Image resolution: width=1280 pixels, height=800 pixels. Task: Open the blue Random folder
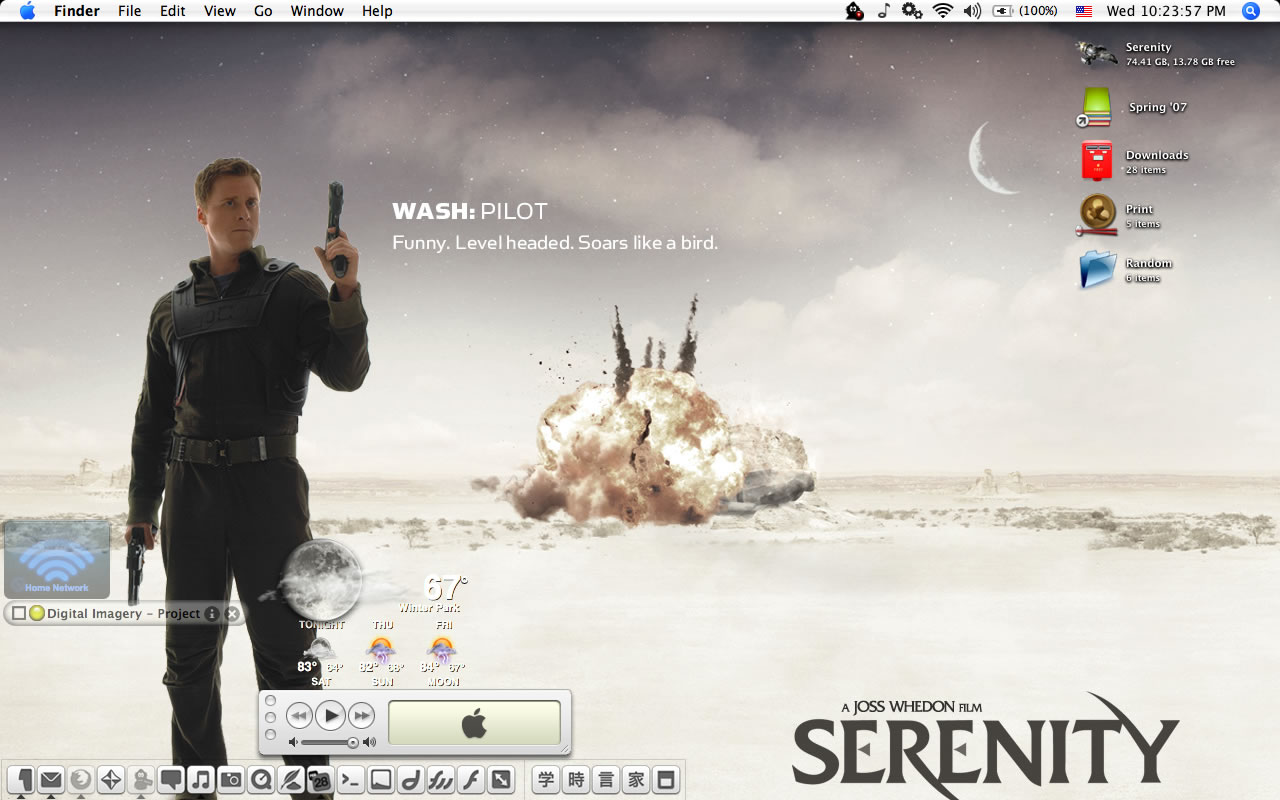[1097, 269]
